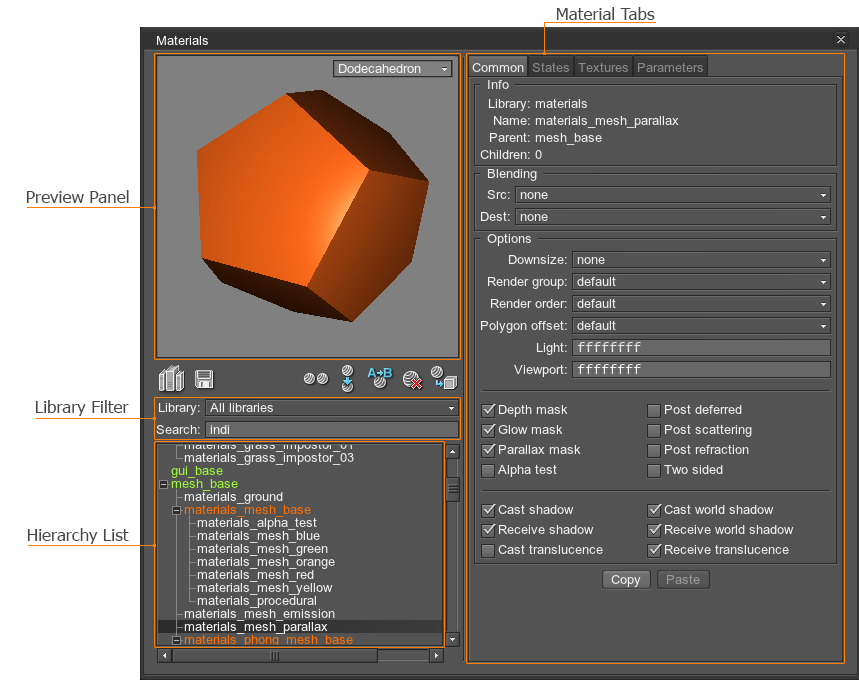The image size is (859, 680).
Task: Toggle the Receive translucence checkbox
Action: (654, 550)
